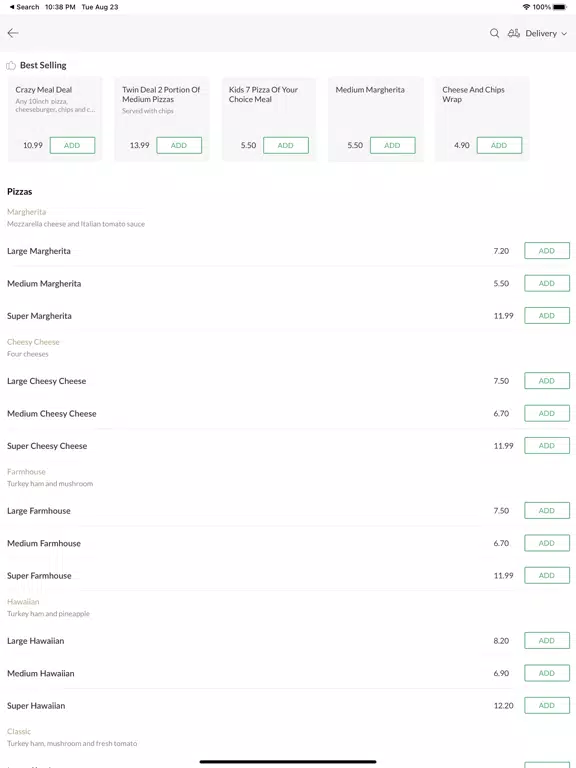
Task: Select the Super Hawaiian name
Action: coord(36,706)
